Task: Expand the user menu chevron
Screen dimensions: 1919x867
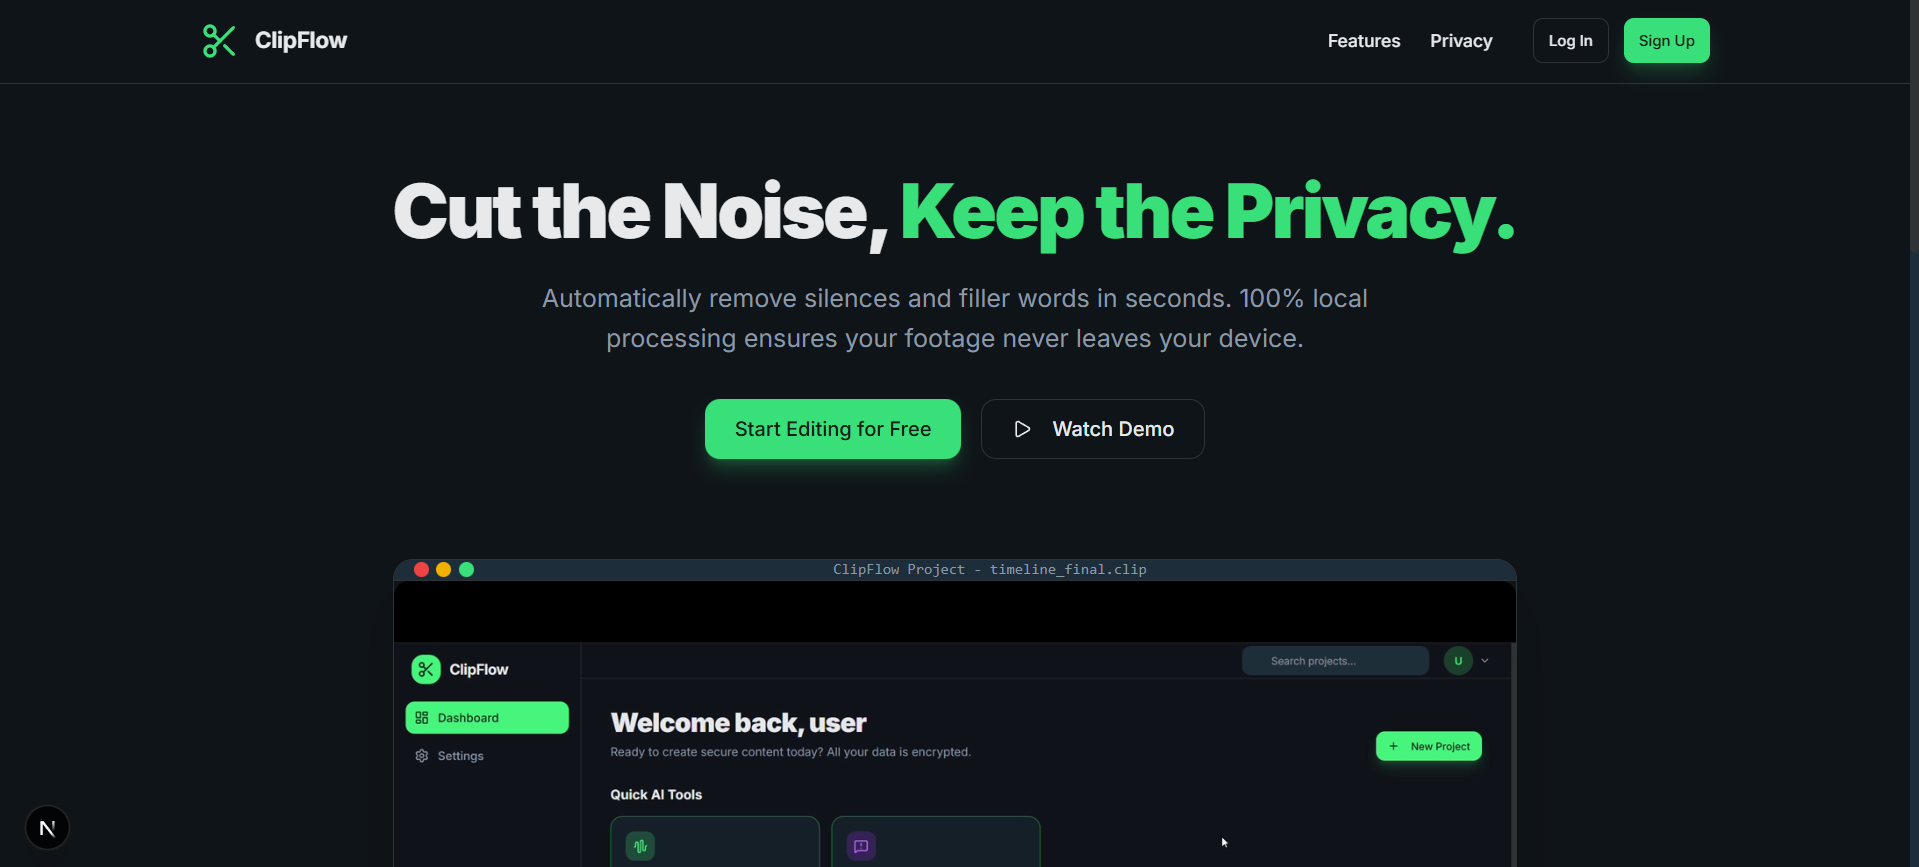Action: point(1485,661)
